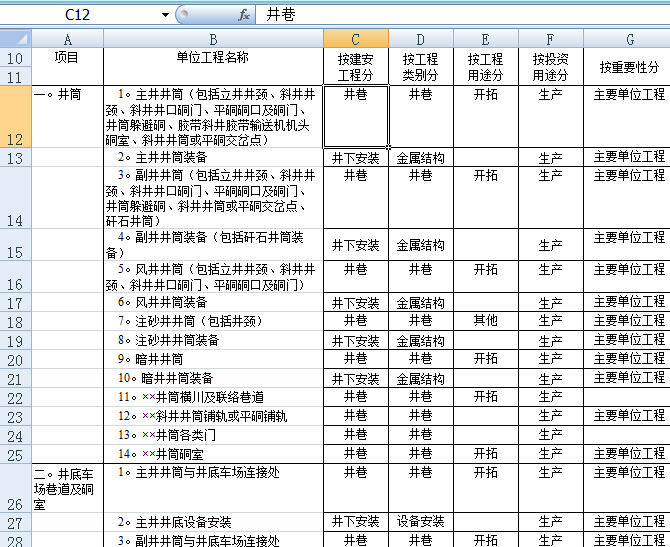Click 开拓 cell in row 25

coord(485,454)
